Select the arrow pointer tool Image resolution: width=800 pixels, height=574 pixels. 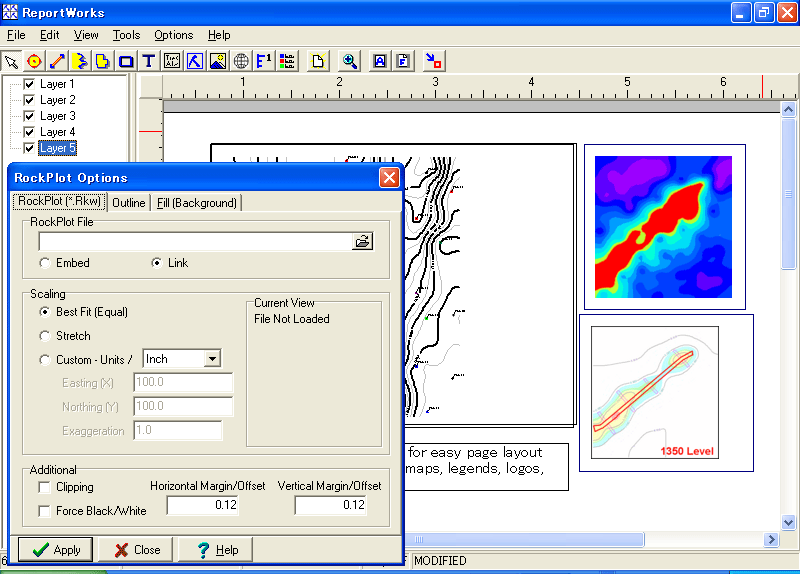point(11,62)
